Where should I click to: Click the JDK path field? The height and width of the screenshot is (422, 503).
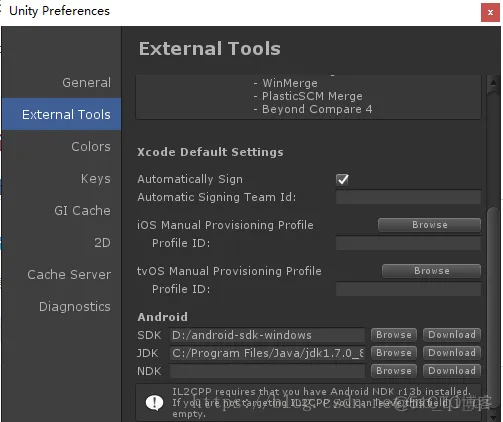267,353
